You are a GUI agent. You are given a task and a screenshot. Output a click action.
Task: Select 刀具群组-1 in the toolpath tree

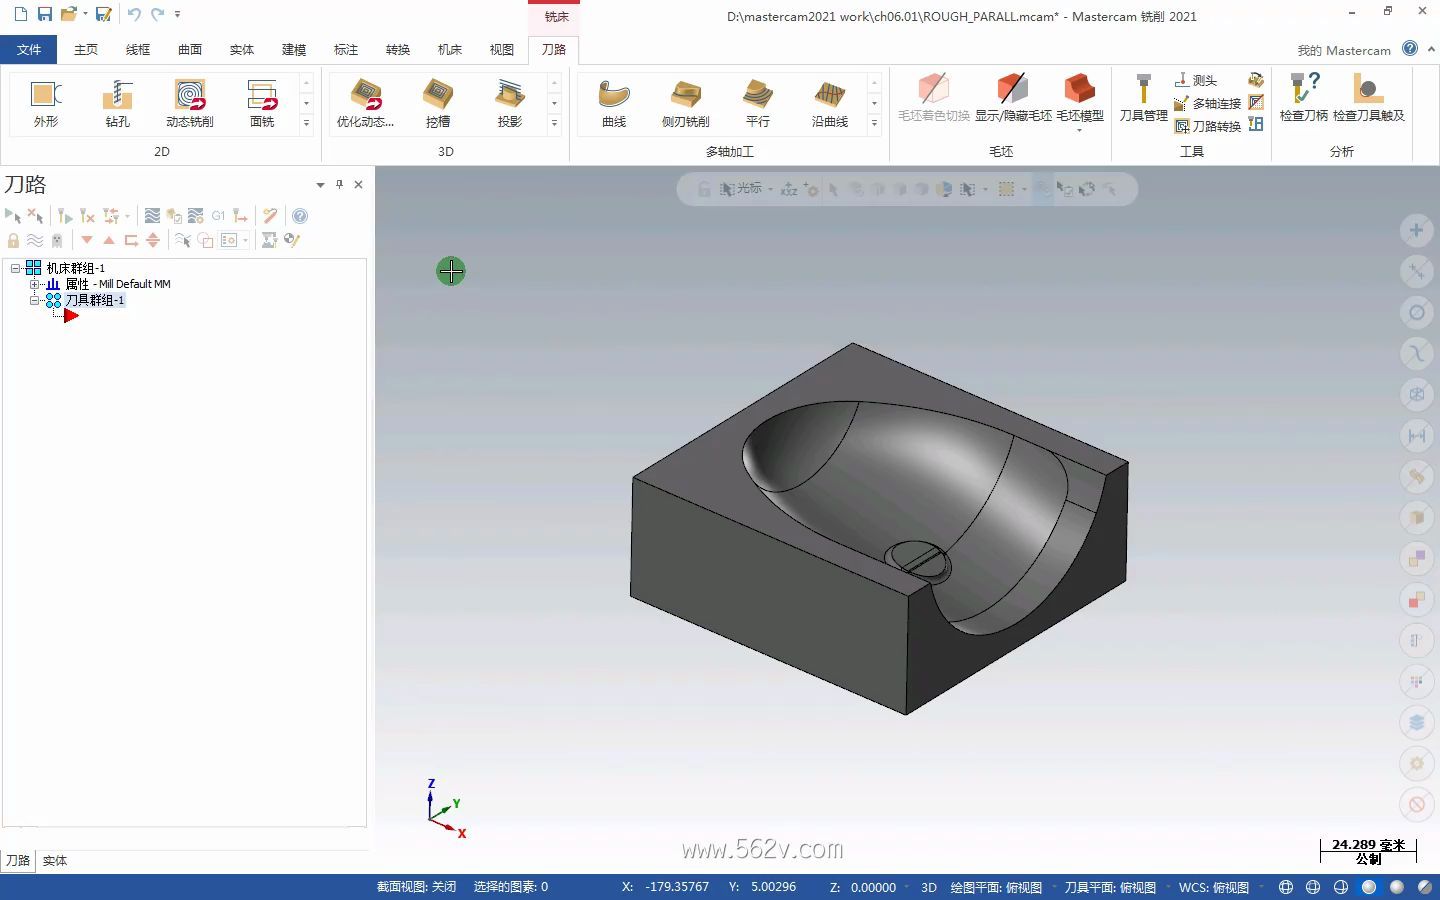(x=95, y=300)
